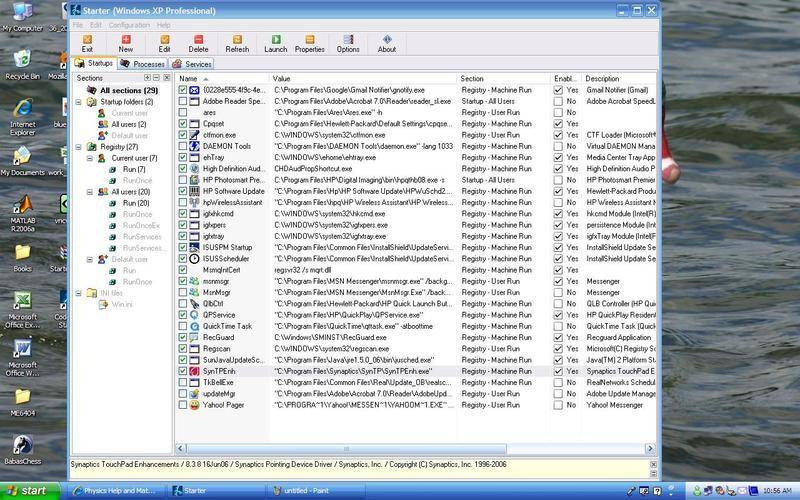Screen dimensions: 800x500
Task: Click the About toolbar icon
Action: click(387, 42)
